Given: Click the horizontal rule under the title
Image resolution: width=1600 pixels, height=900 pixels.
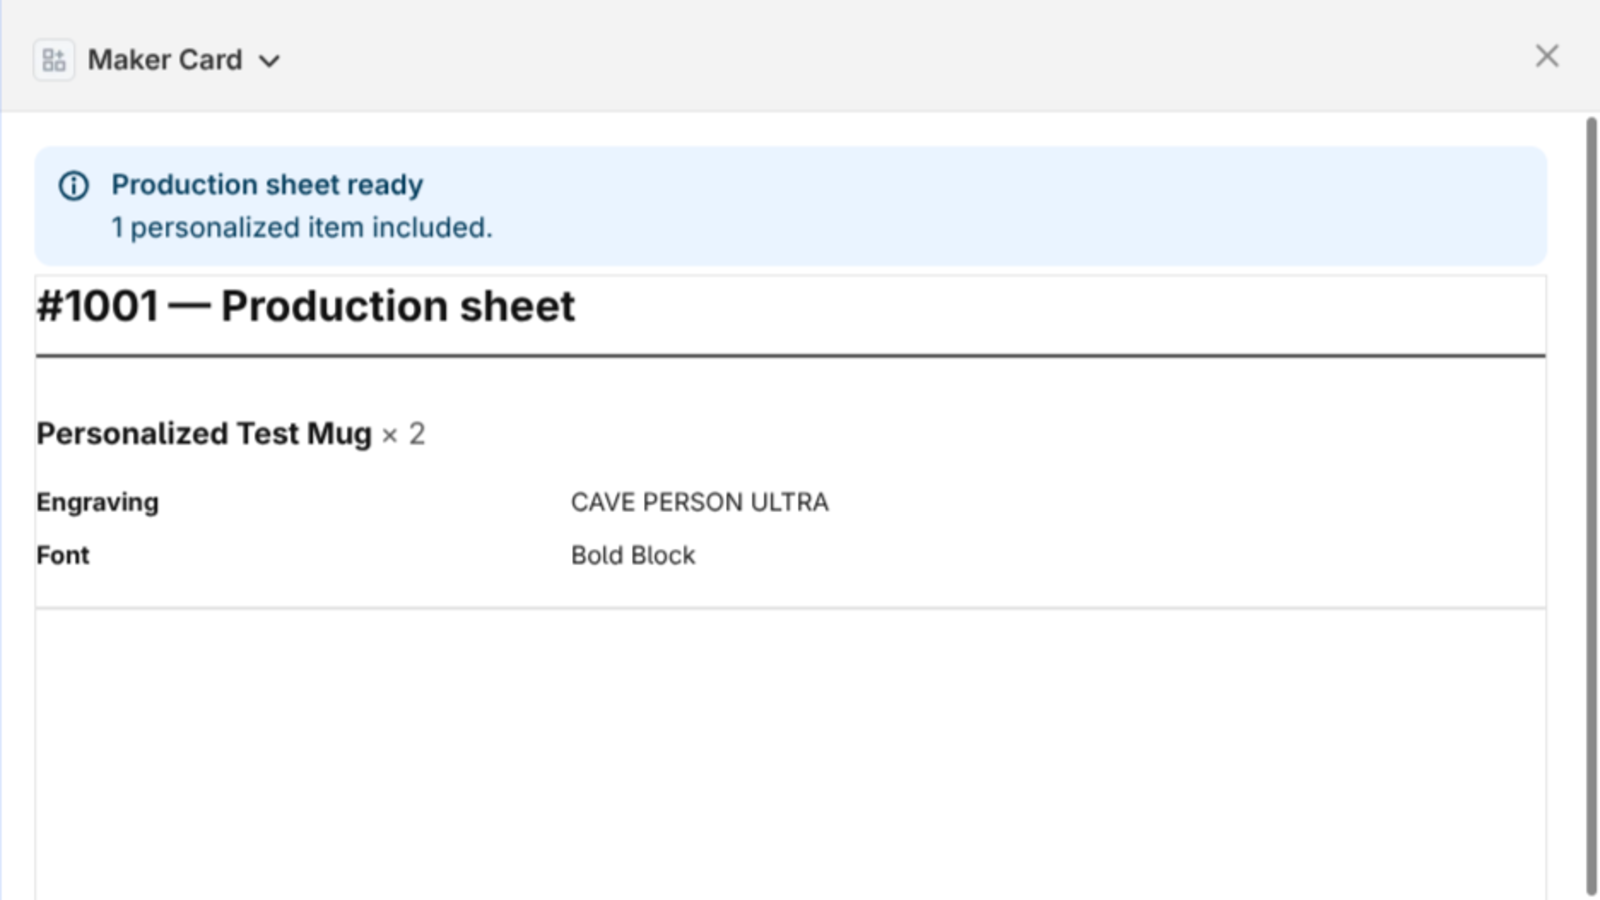Looking at the screenshot, I should [790, 355].
